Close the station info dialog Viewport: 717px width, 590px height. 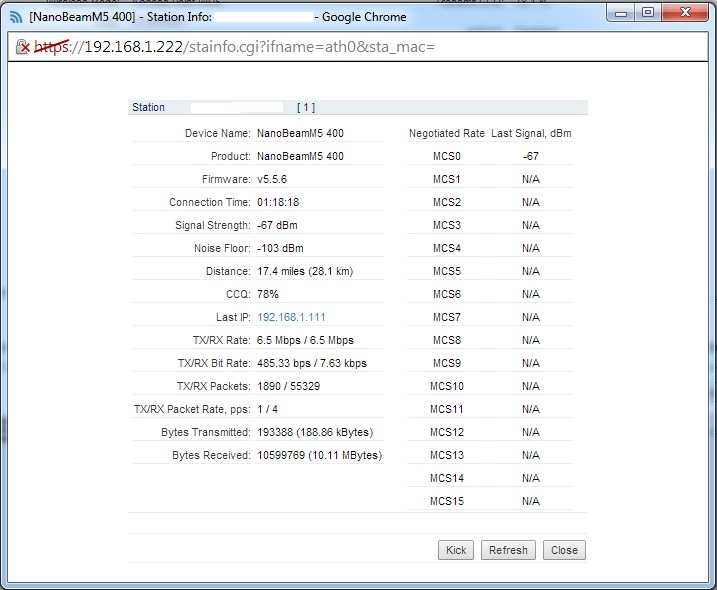click(564, 550)
